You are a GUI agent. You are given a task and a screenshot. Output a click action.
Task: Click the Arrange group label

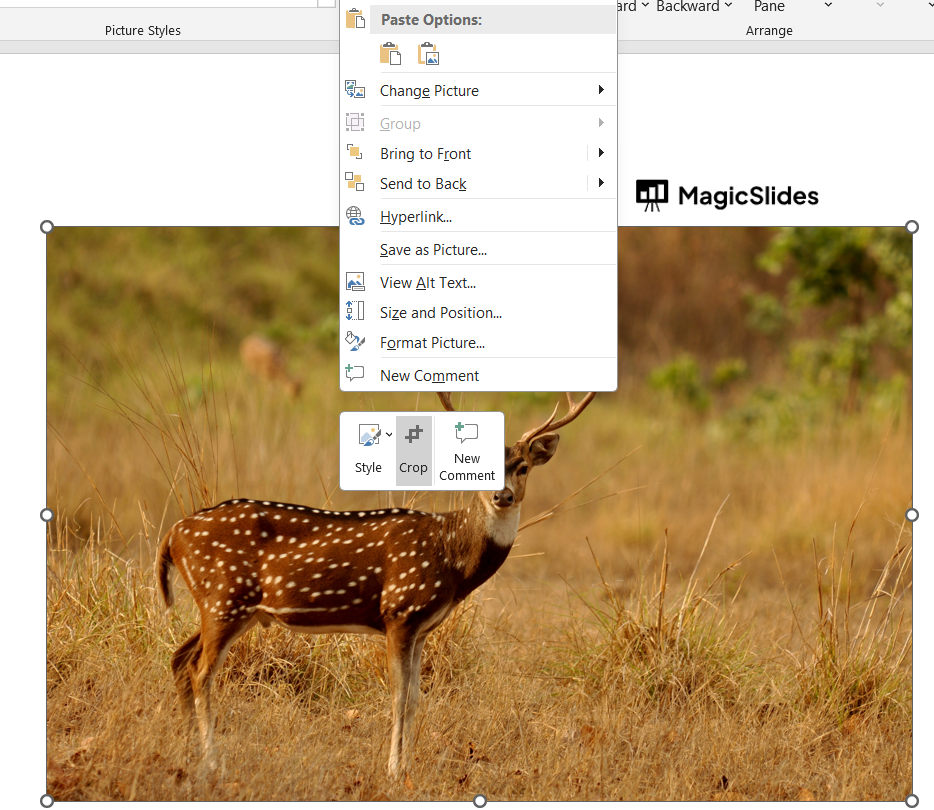click(769, 30)
